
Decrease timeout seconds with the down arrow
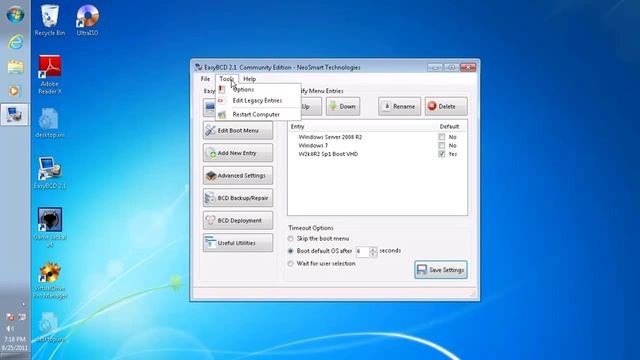pyautogui.click(x=373, y=254)
